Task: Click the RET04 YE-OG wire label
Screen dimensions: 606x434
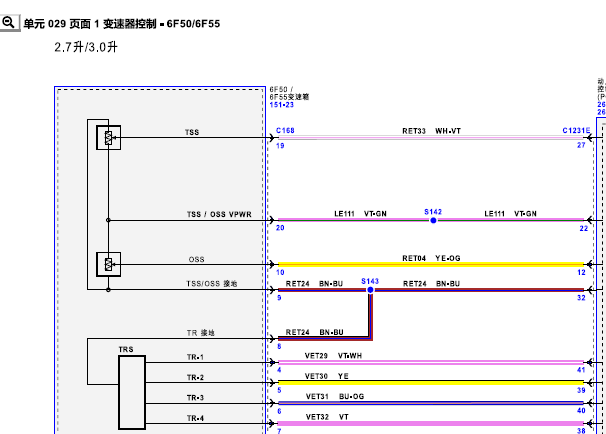Action: [x=431, y=258]
